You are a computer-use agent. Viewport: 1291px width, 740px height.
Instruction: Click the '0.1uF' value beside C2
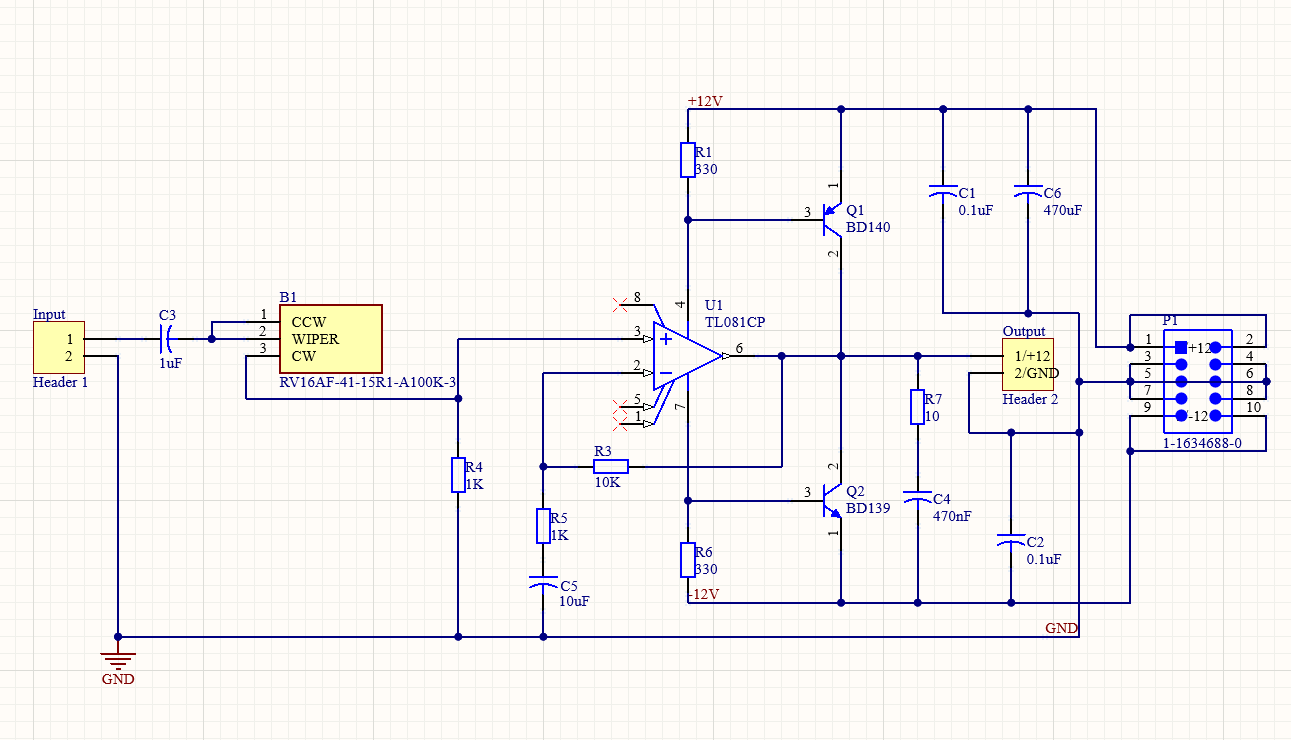(1044, 559)
